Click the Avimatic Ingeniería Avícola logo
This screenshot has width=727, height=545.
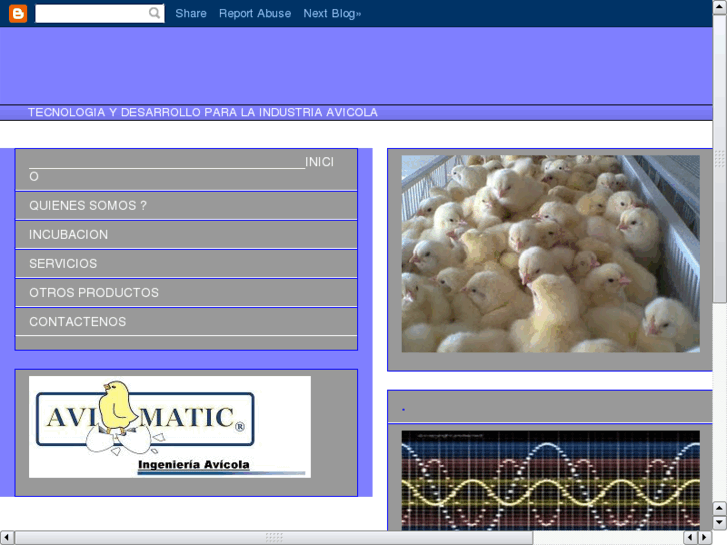pyautogui.click(x=170, y=427)
